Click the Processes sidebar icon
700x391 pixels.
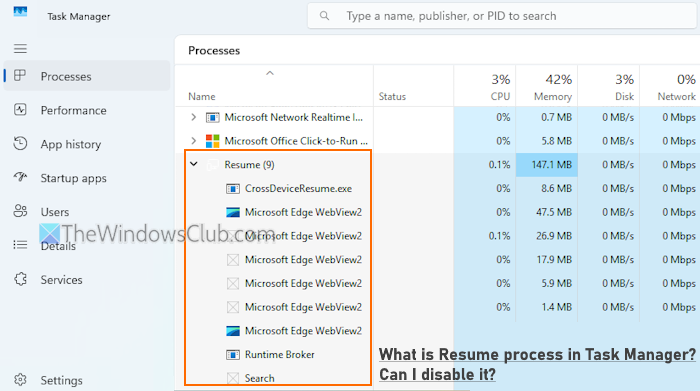tap(20, 75)
